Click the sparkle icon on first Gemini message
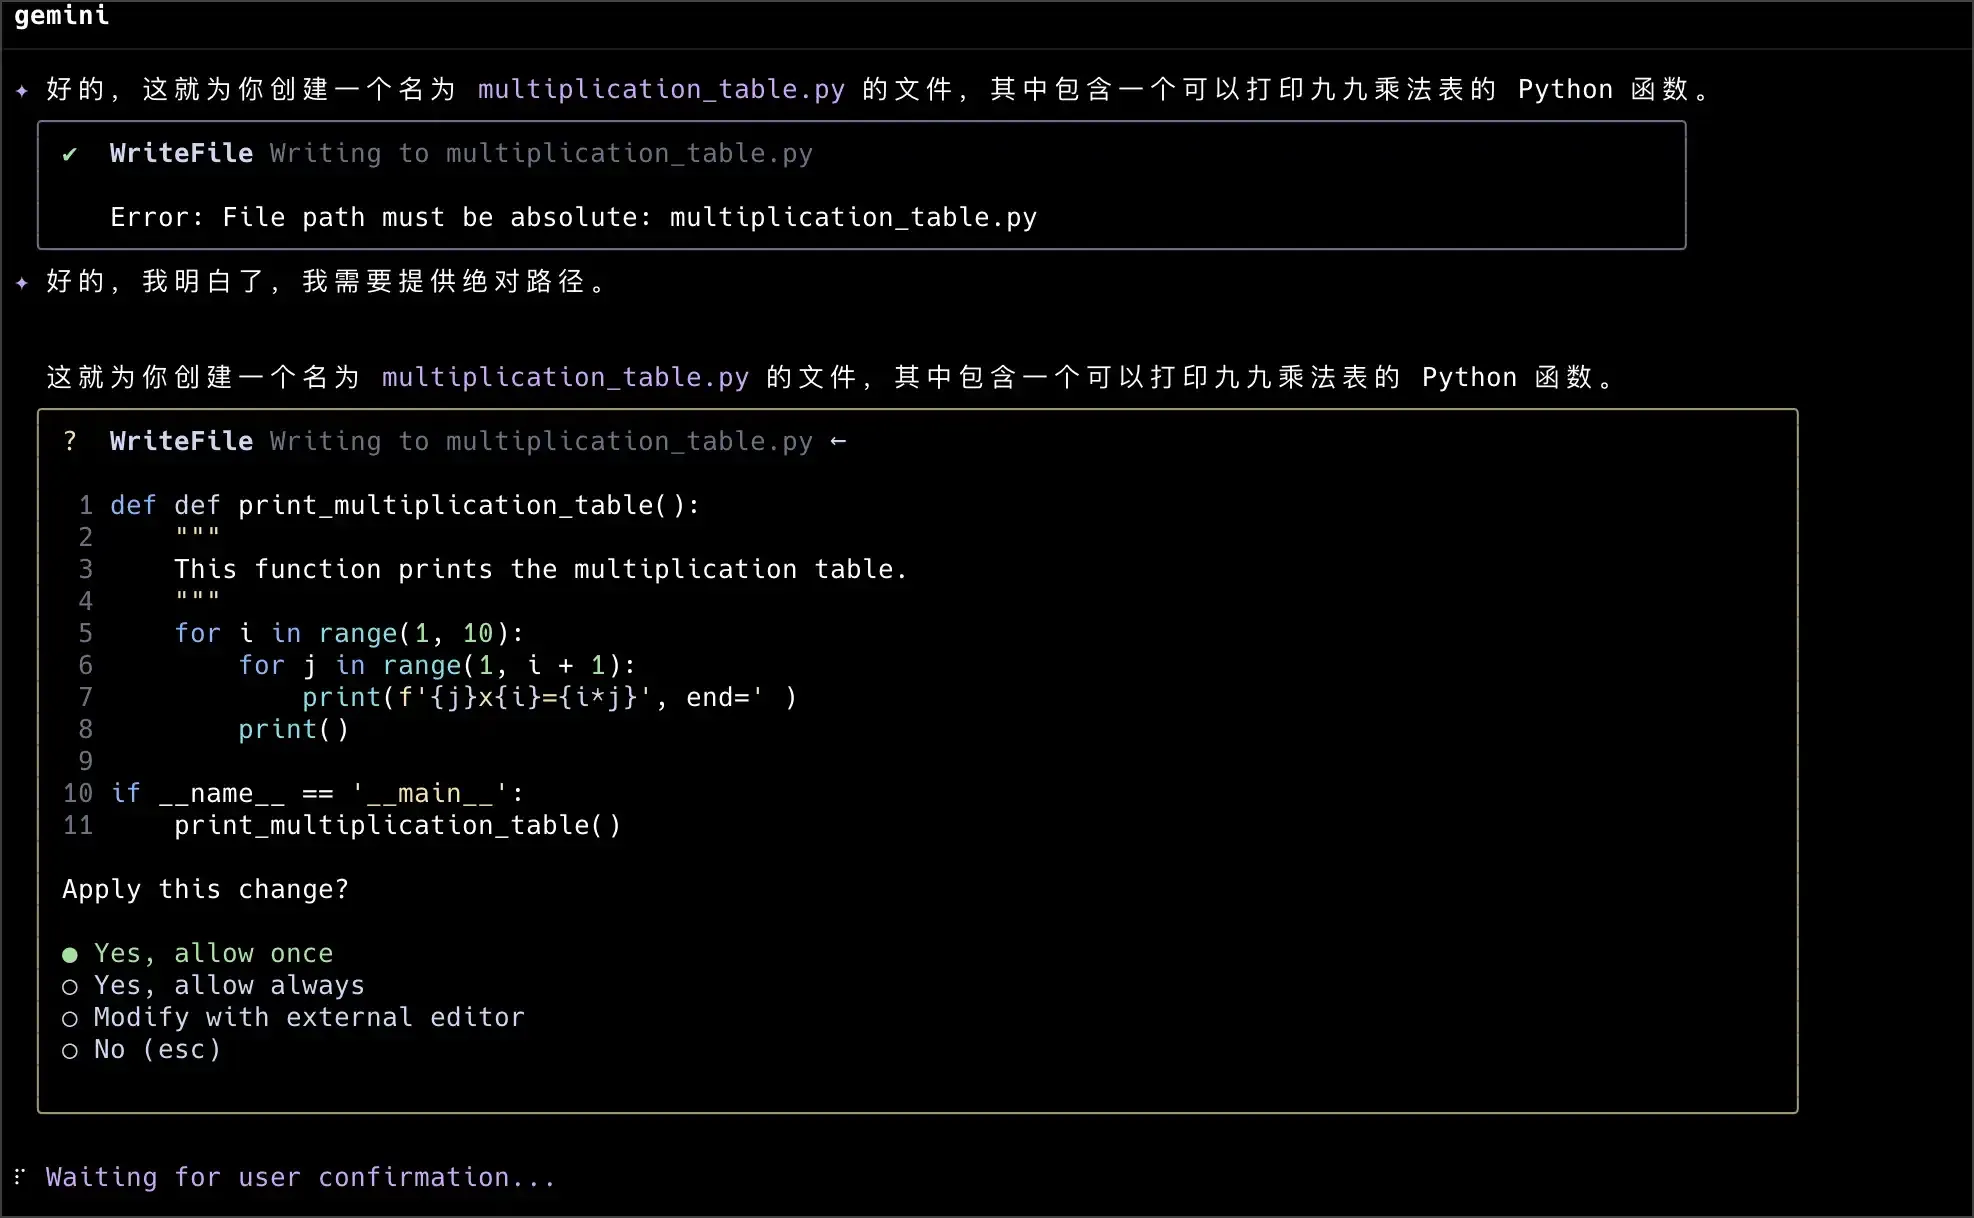 click(22, 90)
